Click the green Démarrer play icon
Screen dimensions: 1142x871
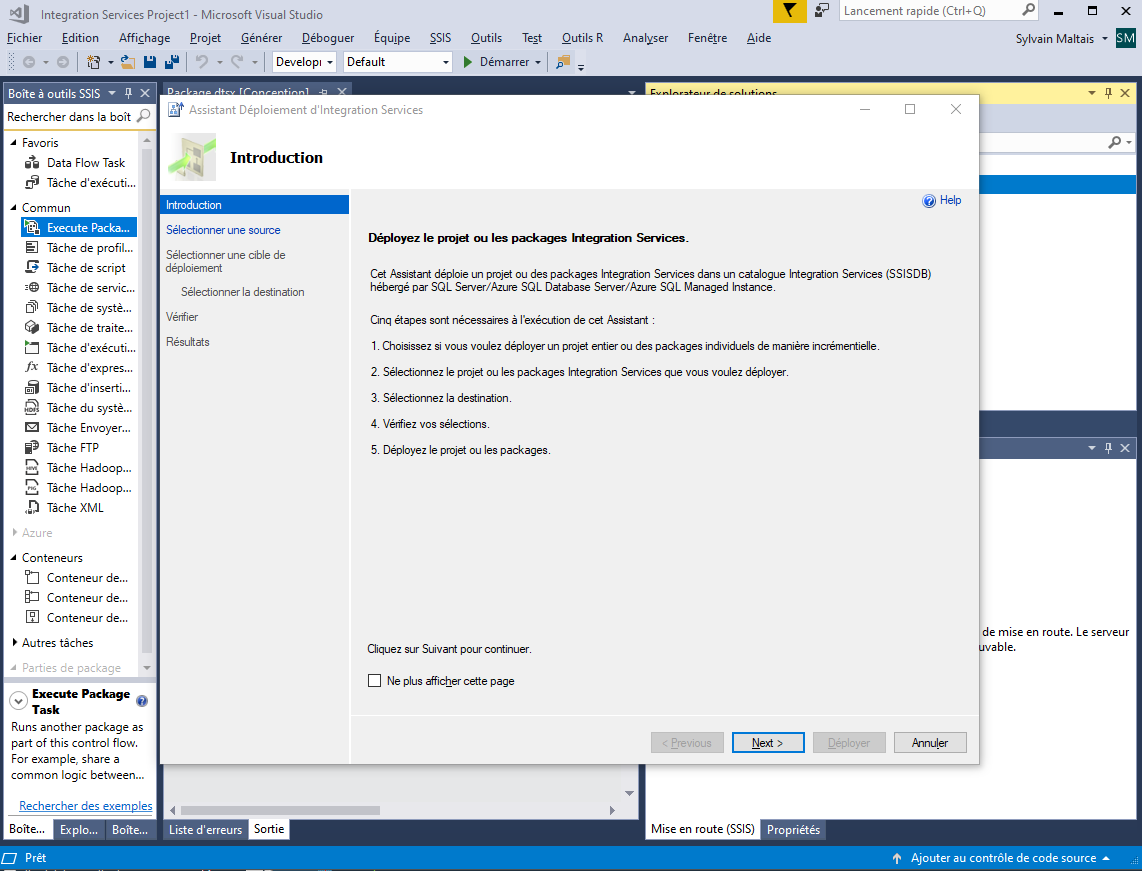click(468, 63)
